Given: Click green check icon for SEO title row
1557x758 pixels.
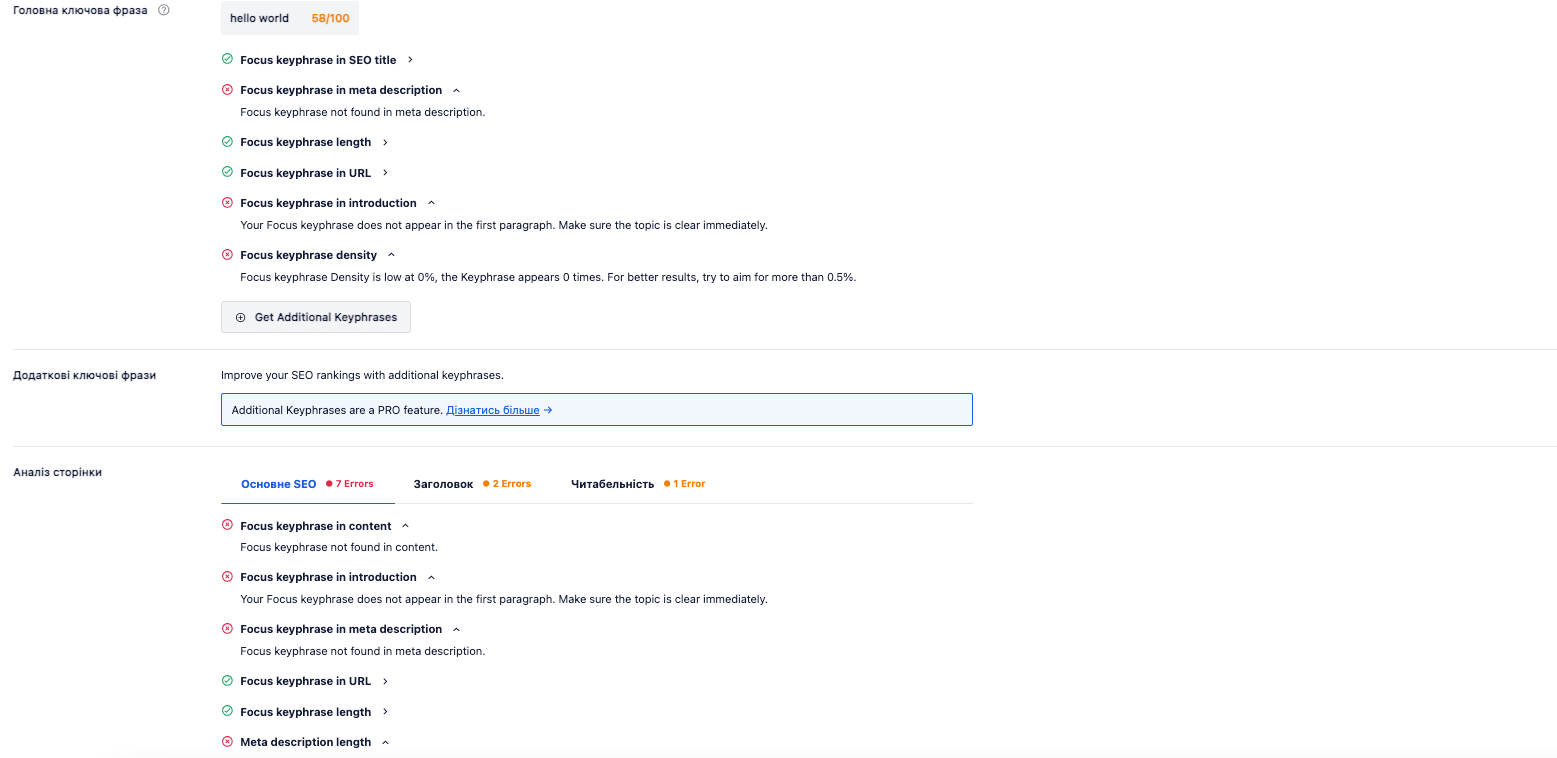Looking at the screenshot, I should click(x=227, y=60).
